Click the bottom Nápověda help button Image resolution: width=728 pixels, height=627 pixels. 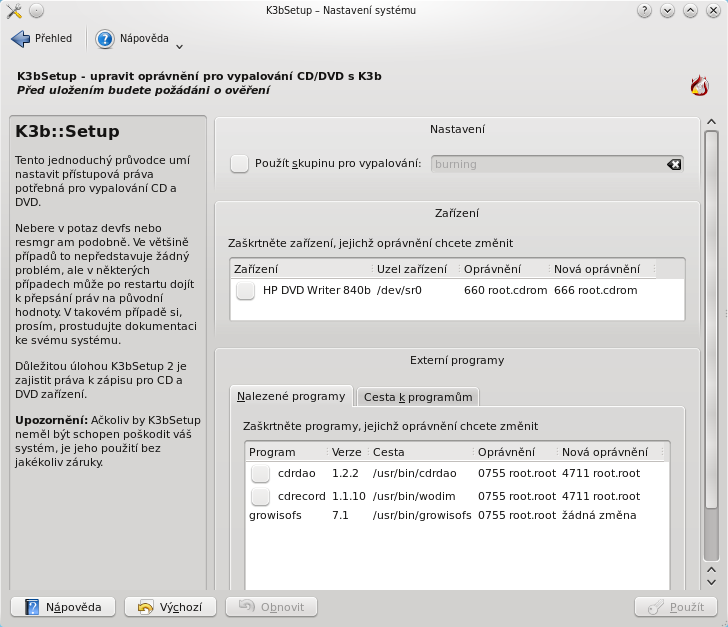[63, 607]
